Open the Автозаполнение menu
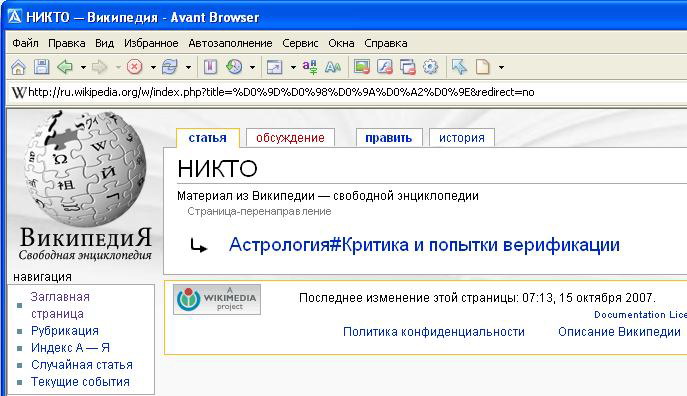 pos(230,43)
